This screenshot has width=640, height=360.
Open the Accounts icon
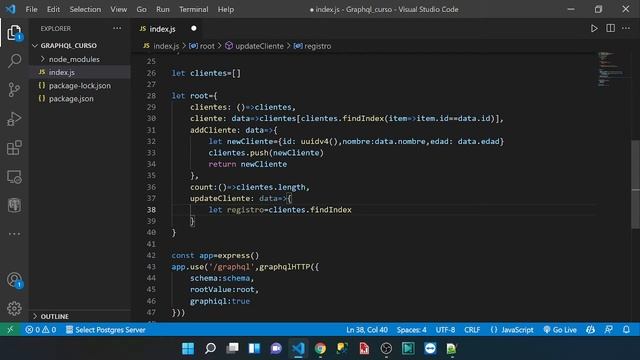(14, 280)
